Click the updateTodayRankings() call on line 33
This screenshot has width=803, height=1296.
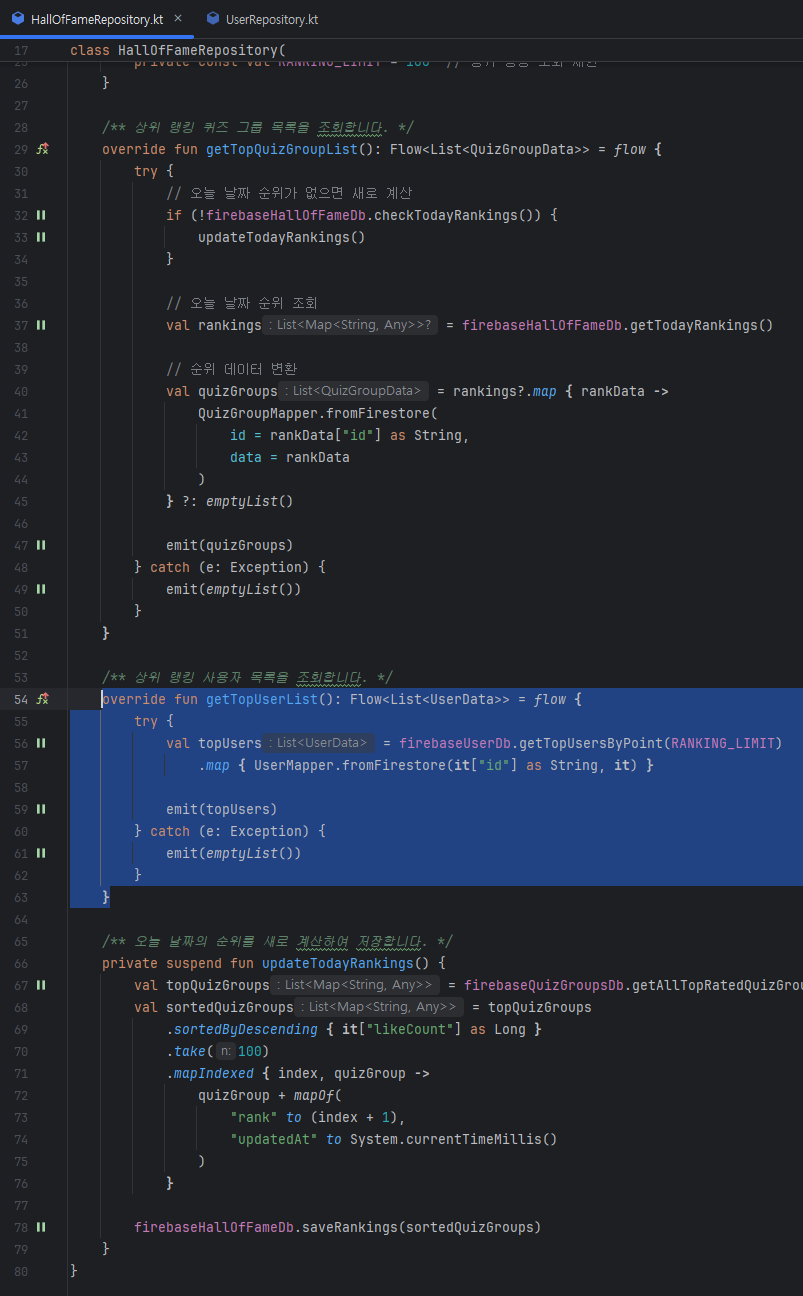(x=282, y=237)
